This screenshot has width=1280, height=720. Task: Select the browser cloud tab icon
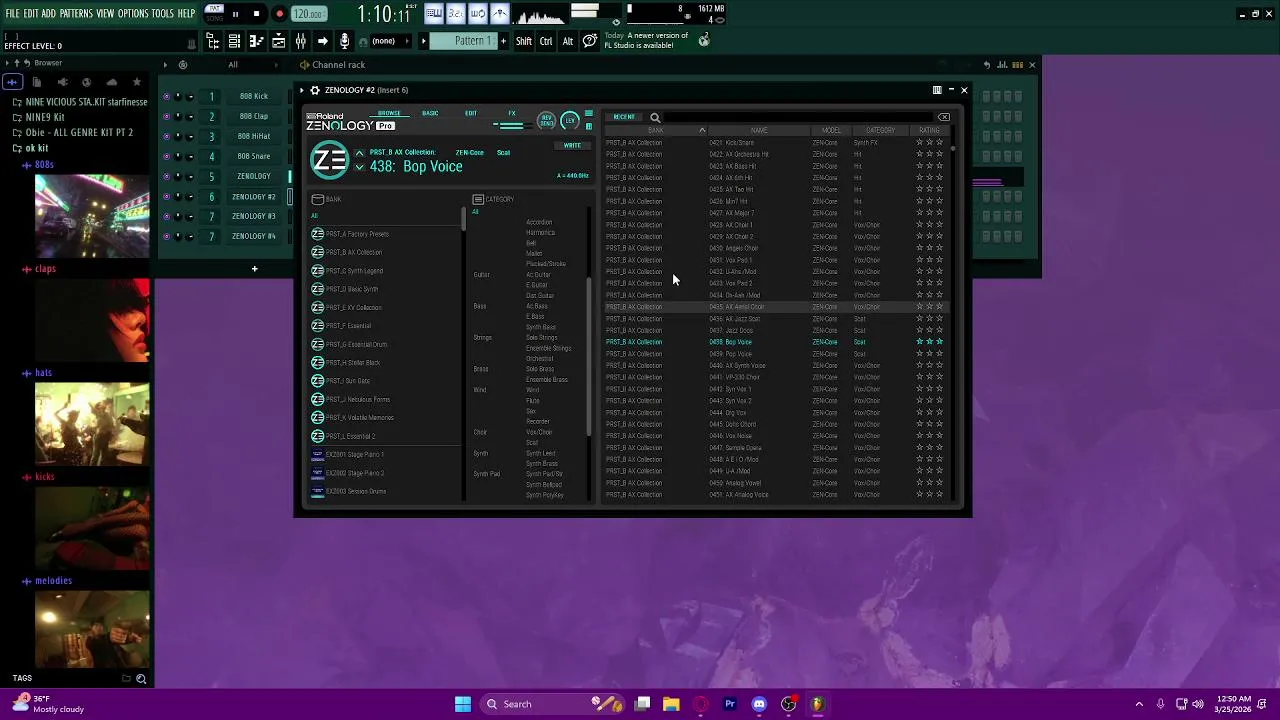coord(112,82)
